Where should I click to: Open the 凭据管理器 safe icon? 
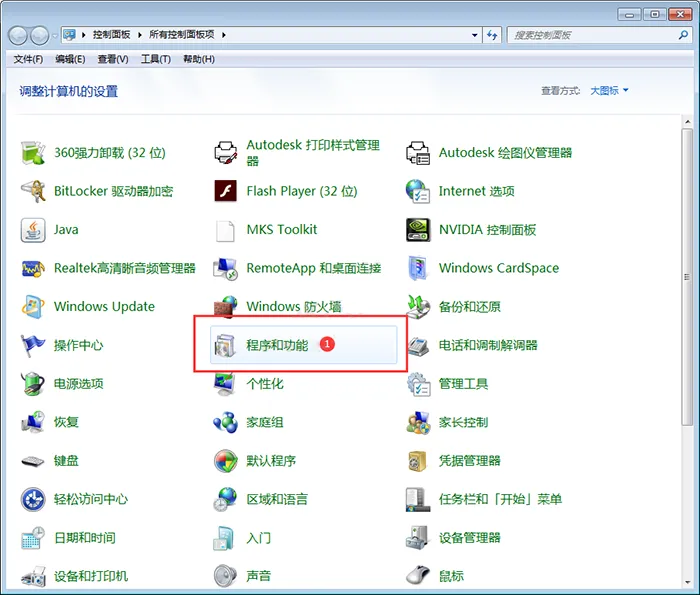(418, 461)
